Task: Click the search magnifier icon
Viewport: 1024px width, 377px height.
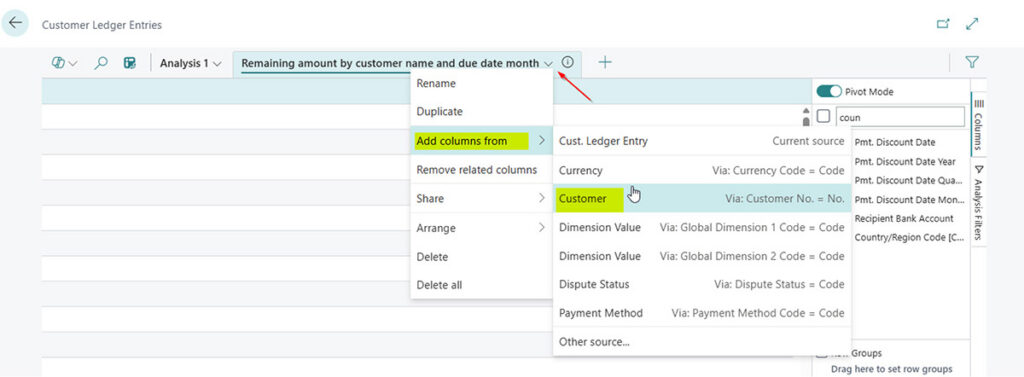Action: [101, 63]
